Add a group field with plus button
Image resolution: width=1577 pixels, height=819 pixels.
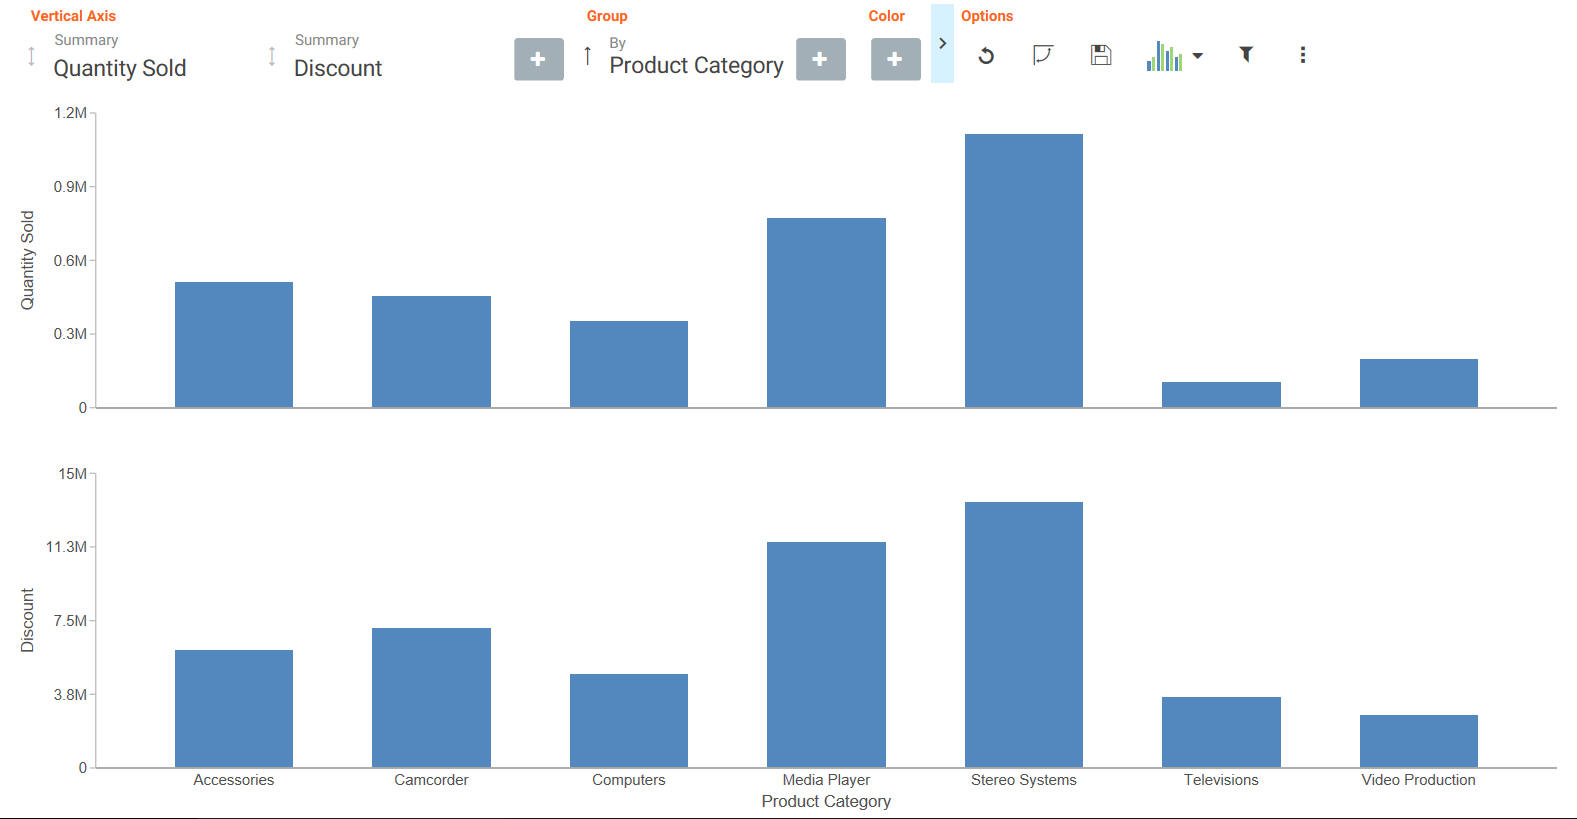click(821, 59)
